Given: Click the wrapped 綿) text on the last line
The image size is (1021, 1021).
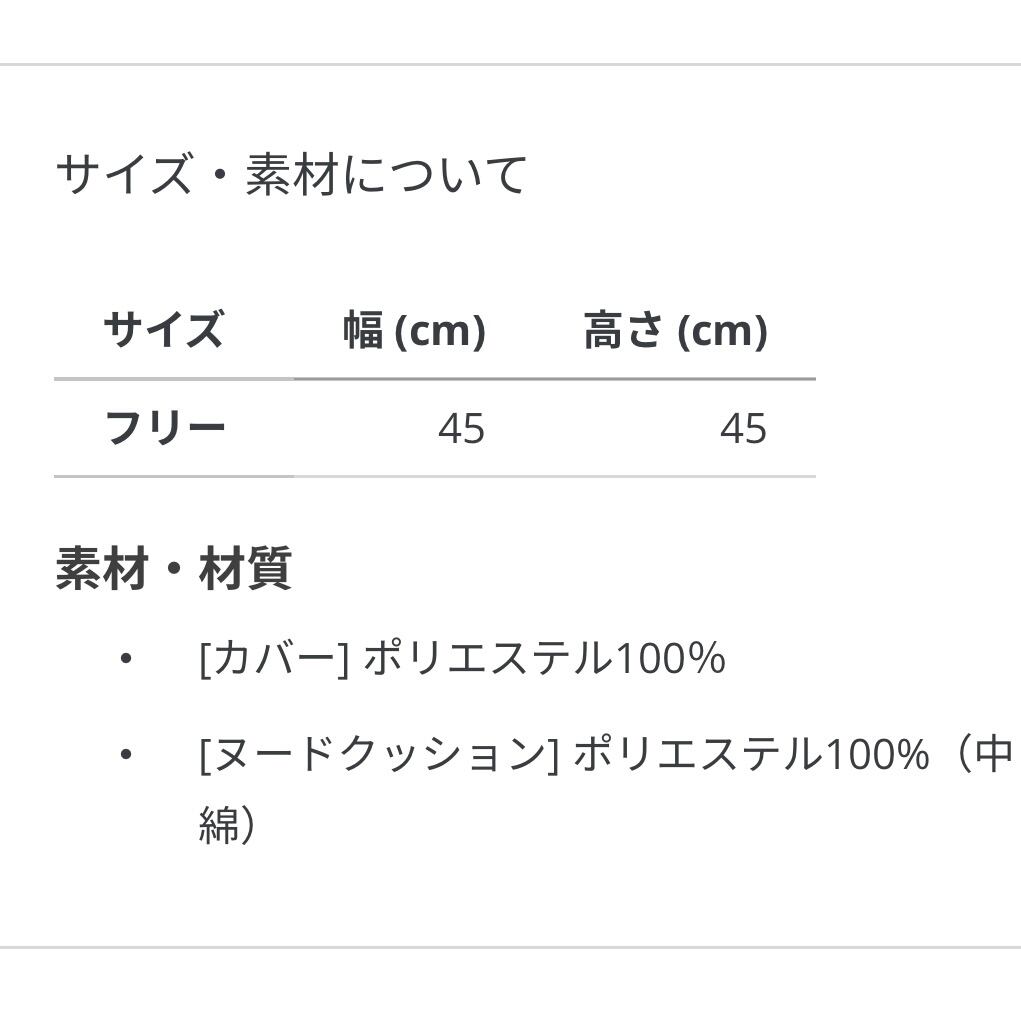Looking at the screenshot, I should point(227,825).
